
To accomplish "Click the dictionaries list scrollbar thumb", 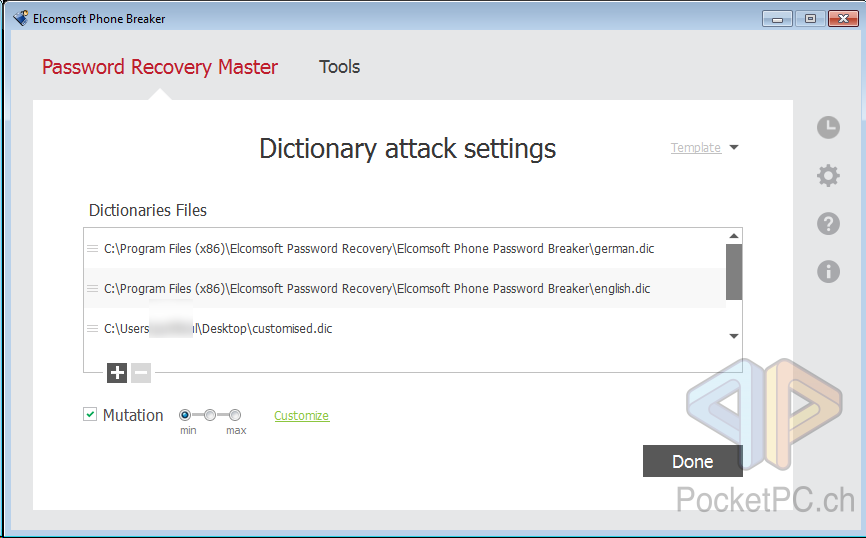I will pyautogui.click(x=733, y=272).
